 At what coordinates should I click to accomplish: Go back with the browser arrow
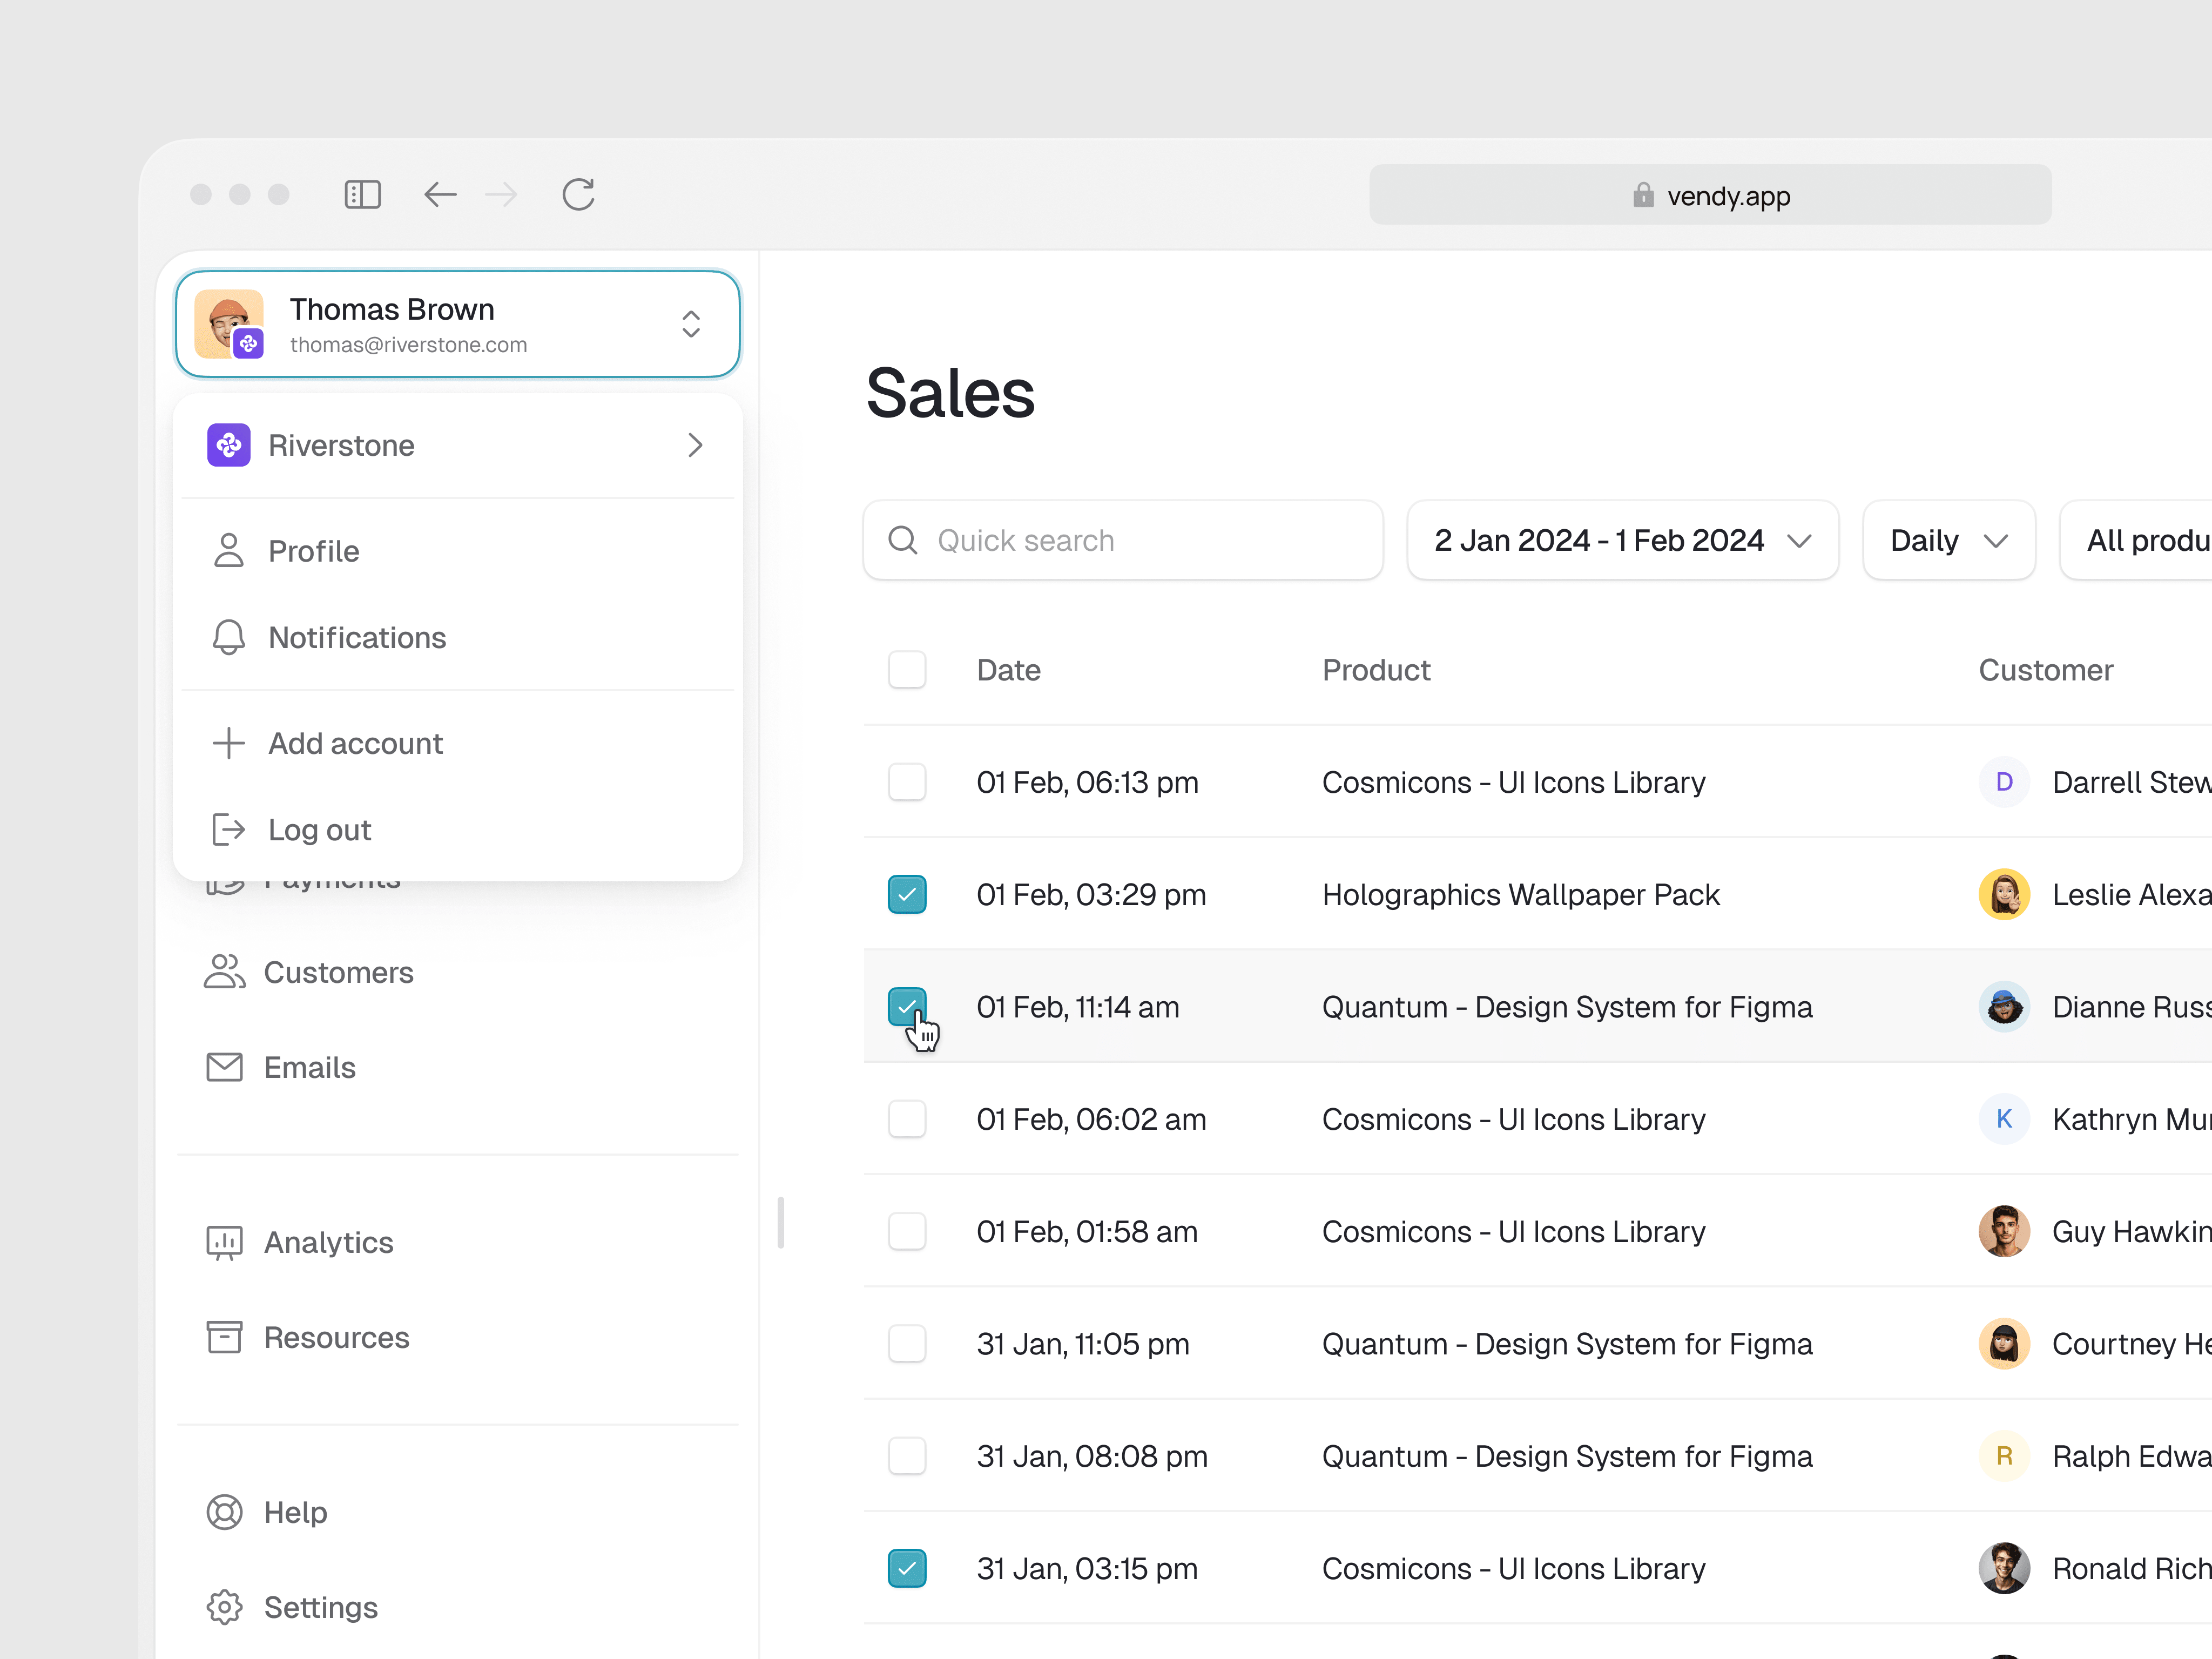point(440,194)
